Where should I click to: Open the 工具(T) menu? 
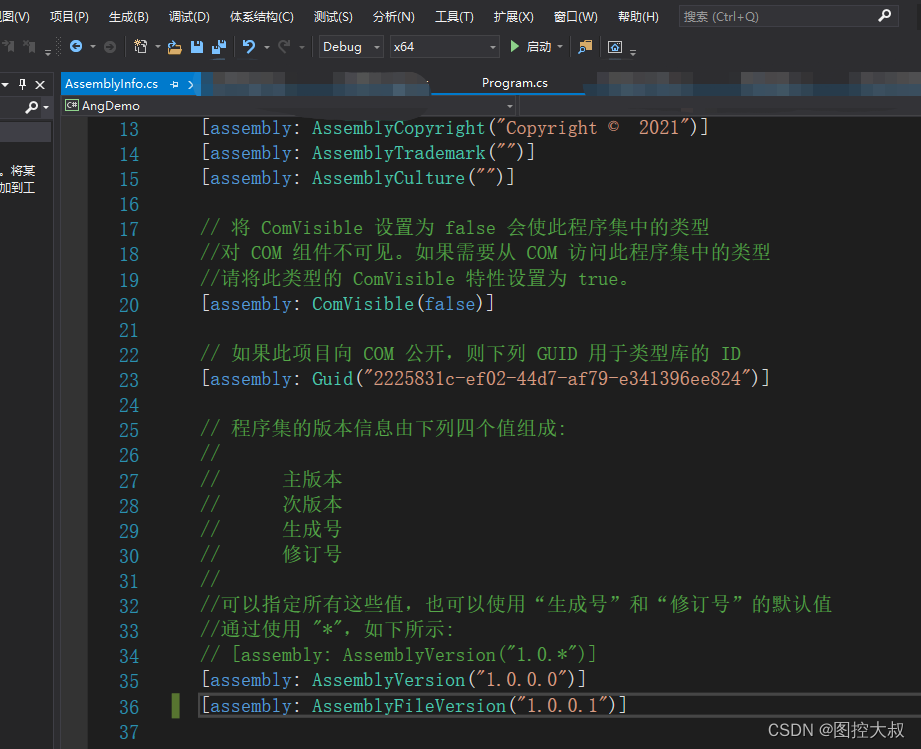(454, 16)
